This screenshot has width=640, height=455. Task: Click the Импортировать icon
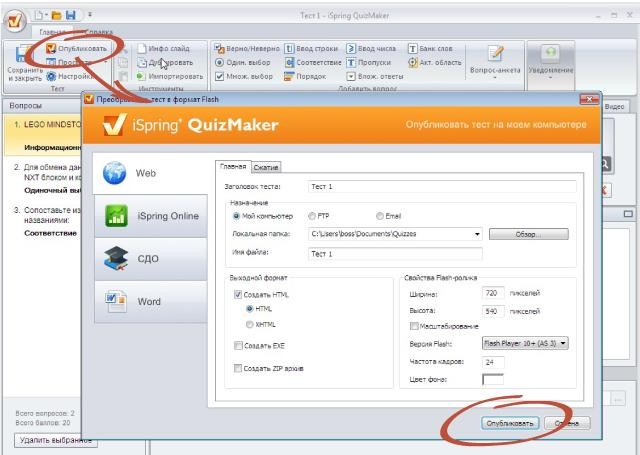tap(141, 76)
